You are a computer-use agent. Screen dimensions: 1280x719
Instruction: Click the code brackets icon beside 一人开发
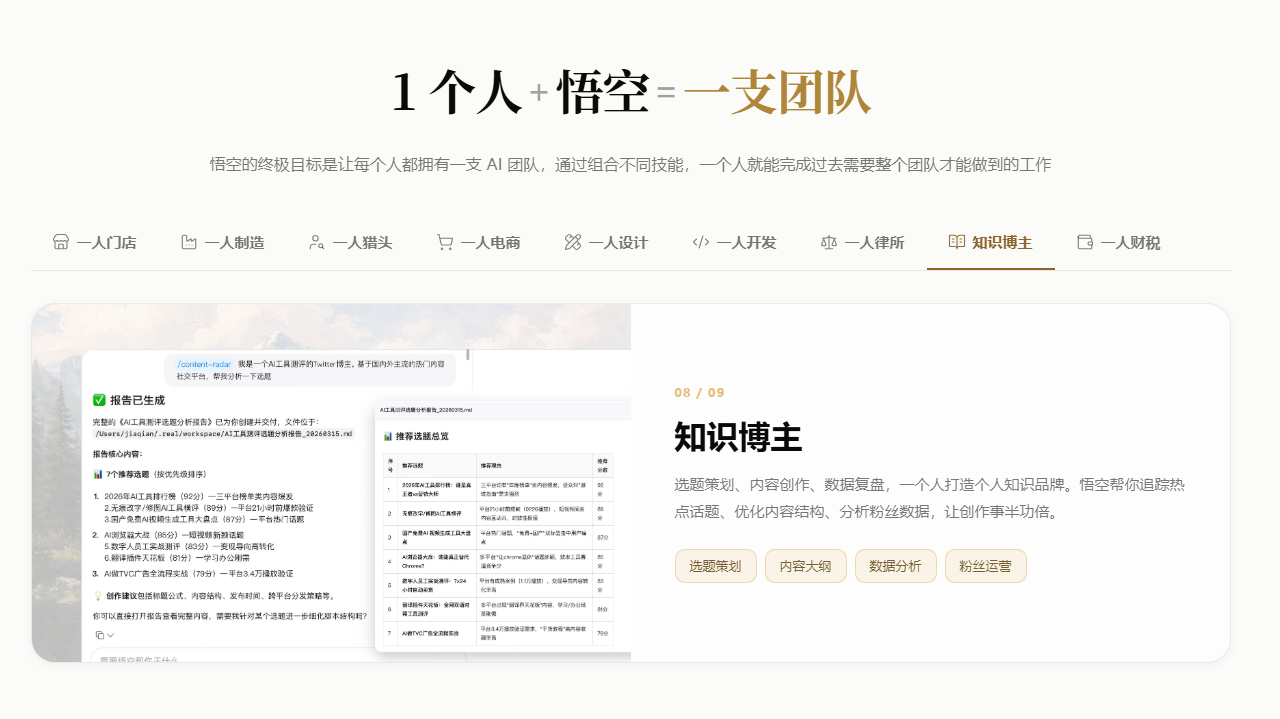[x=701, y=242]
